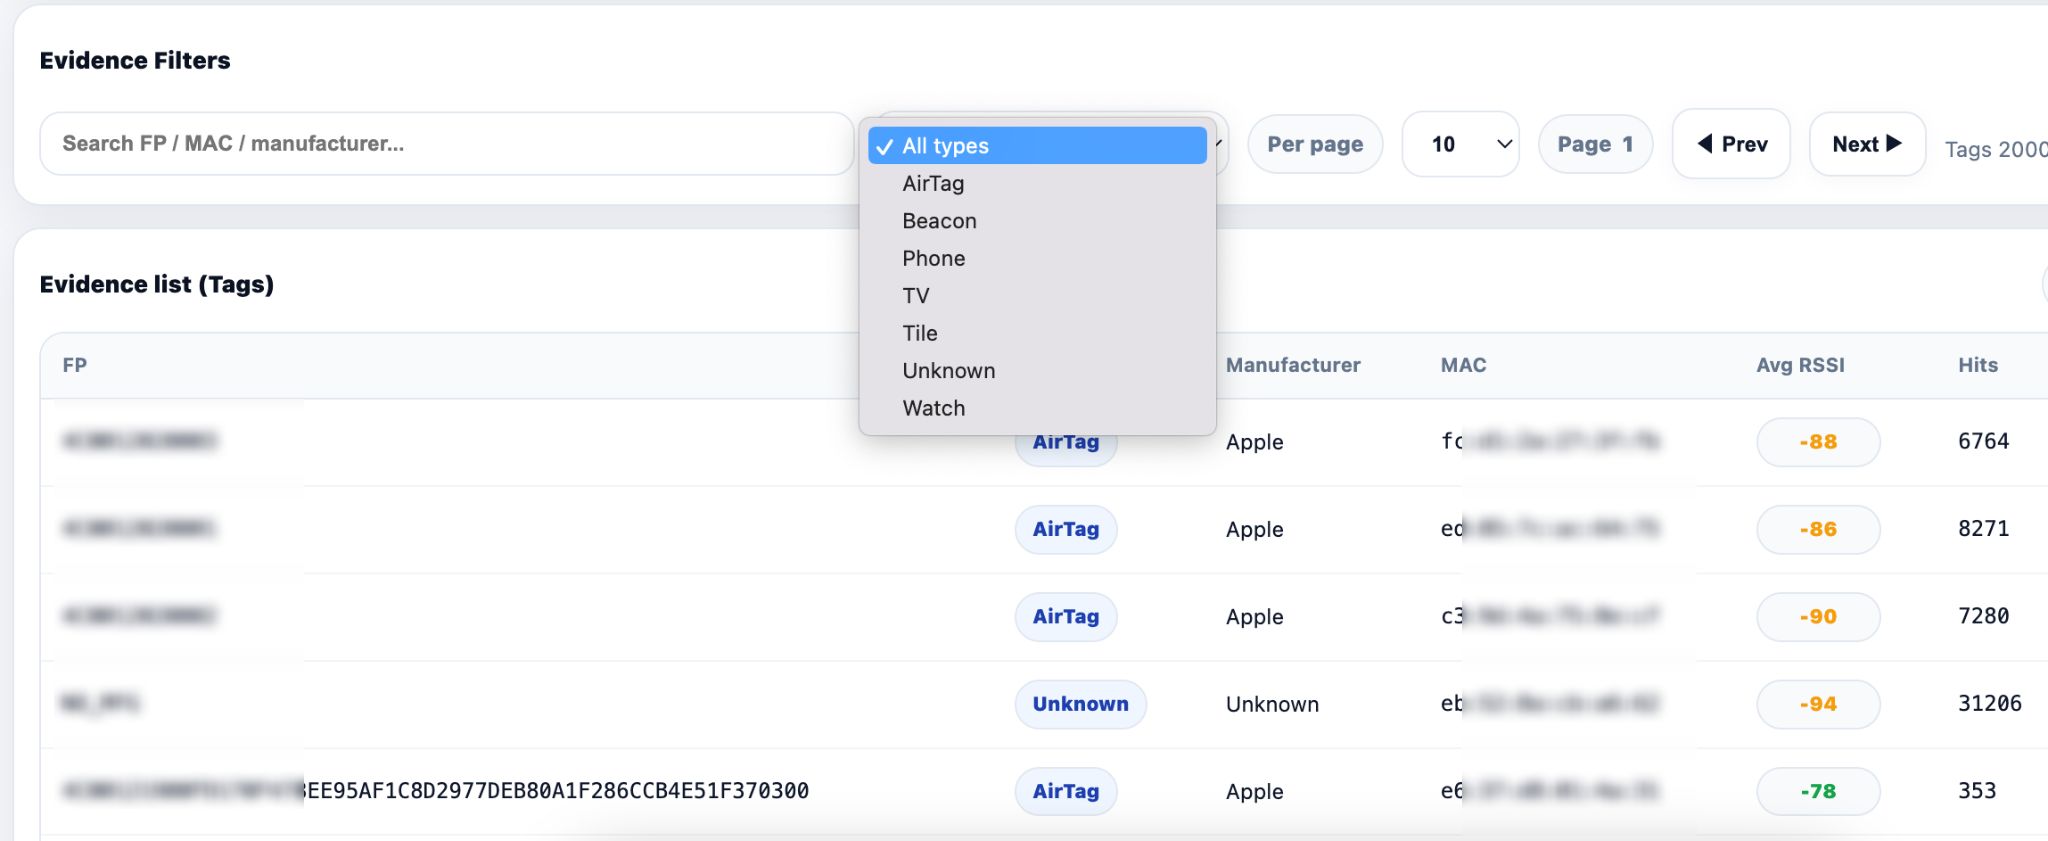The image size is (2048, 841).
Task: Click the -78 green RSSI badge
Action: tap(1817, 791)
